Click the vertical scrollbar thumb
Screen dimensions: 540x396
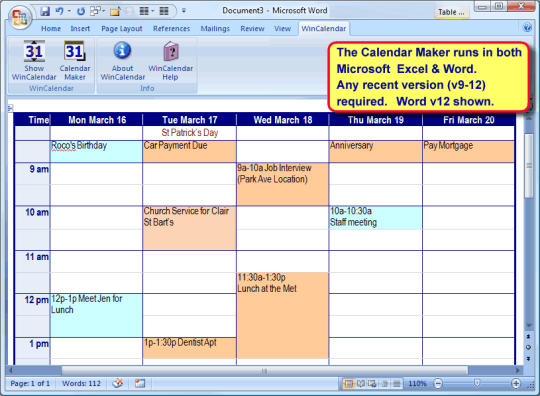(x=529, y=166)
